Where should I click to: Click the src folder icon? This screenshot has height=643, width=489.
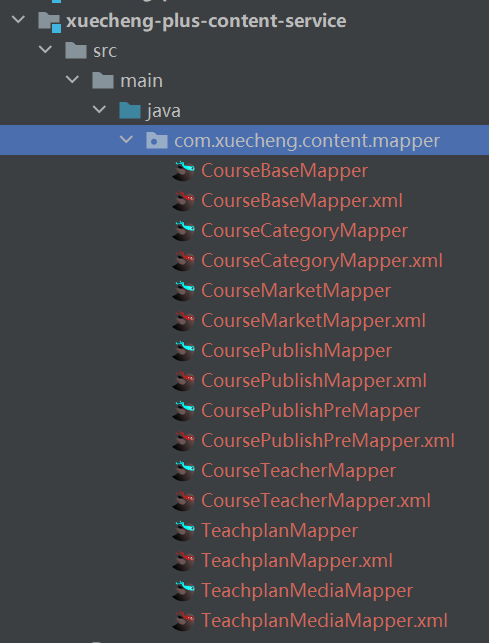click(x=76, y=51)
